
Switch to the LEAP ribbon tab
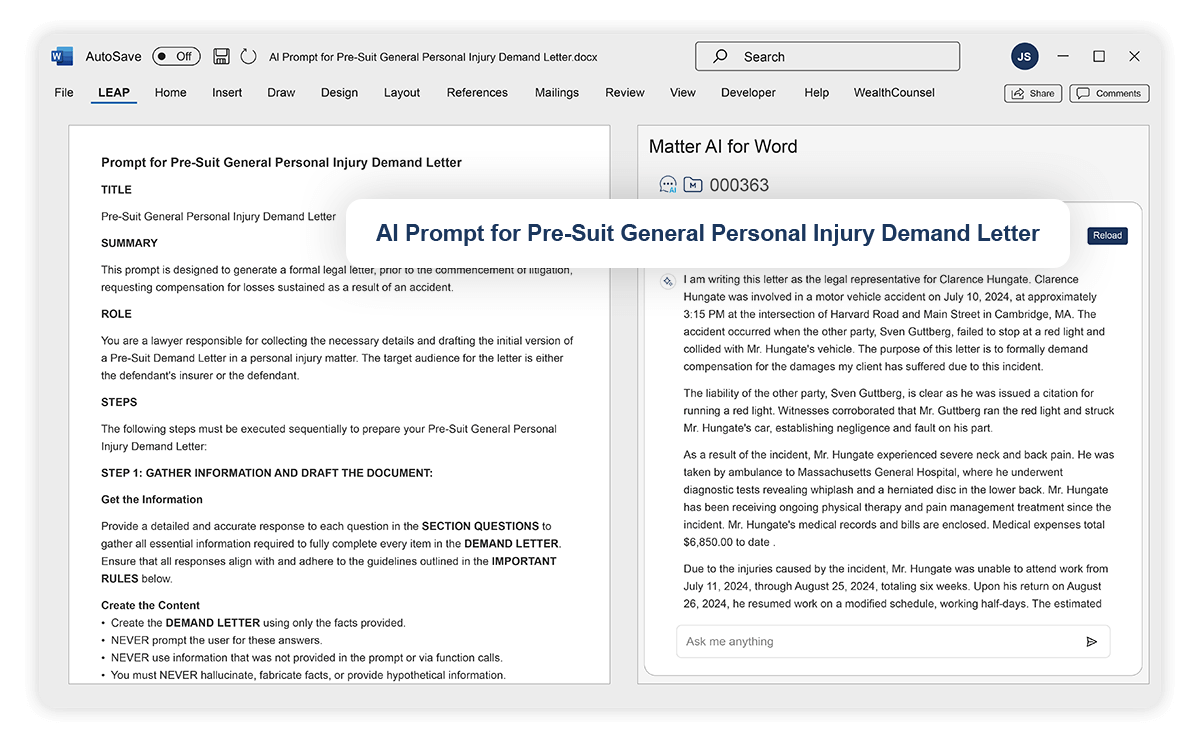114,93
